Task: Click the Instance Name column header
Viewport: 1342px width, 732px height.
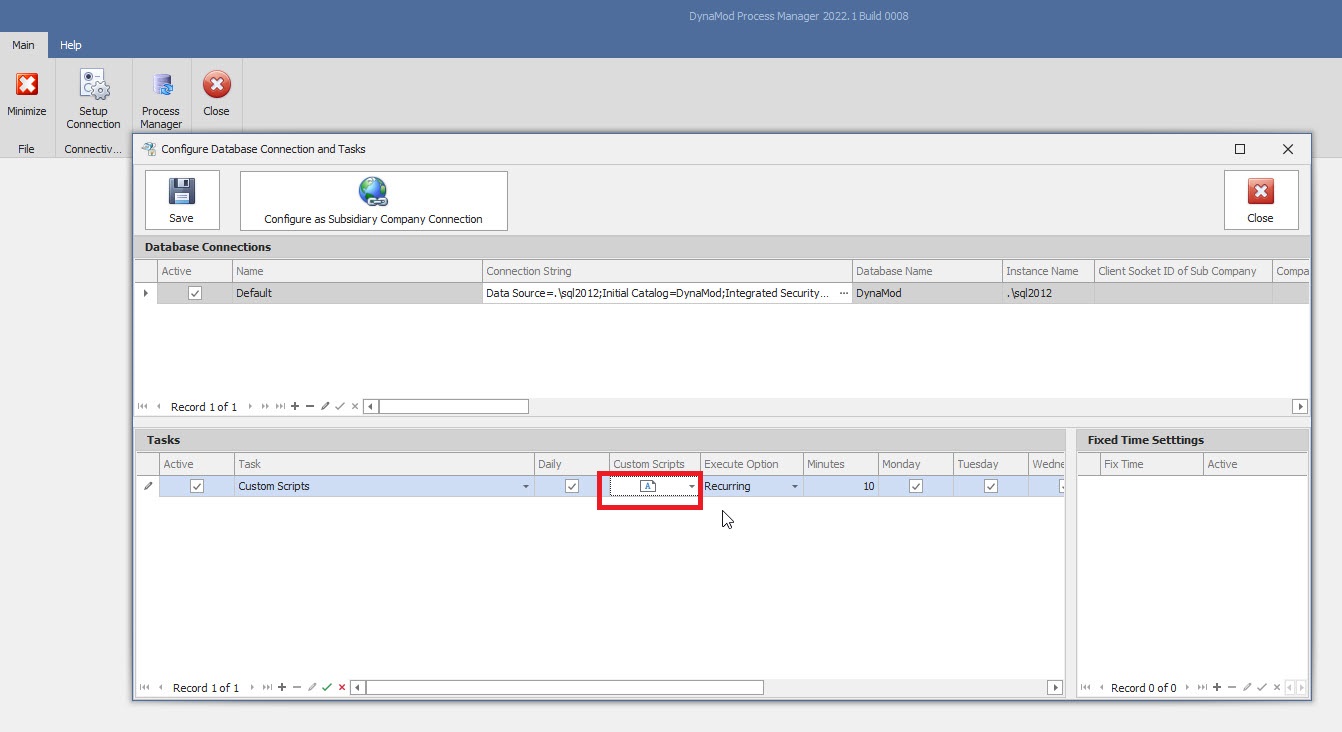Action: 1048,271
